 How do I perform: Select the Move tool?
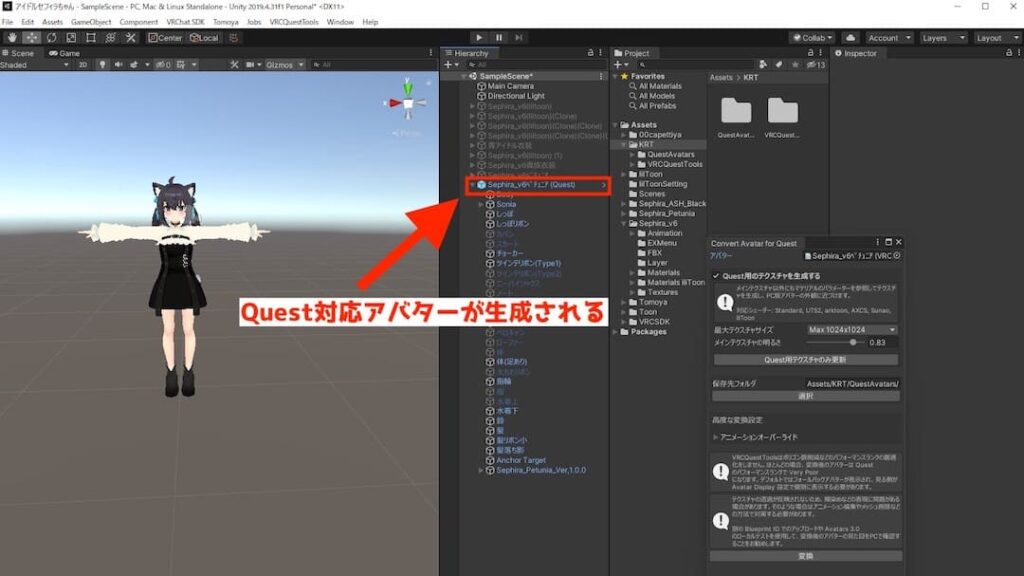(31, 38)
